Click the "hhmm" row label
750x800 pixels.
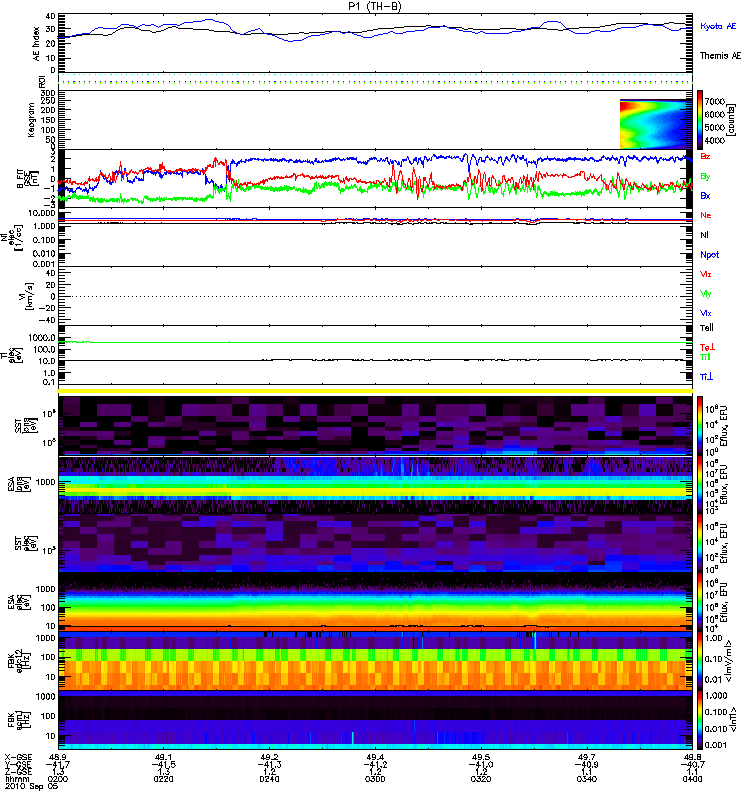(x=16, y=779)
